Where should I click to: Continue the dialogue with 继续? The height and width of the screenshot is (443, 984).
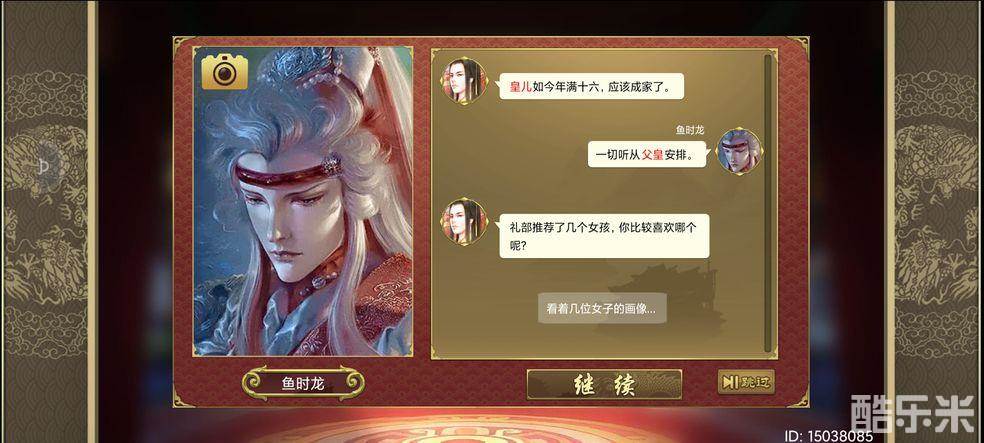point(604,384)
